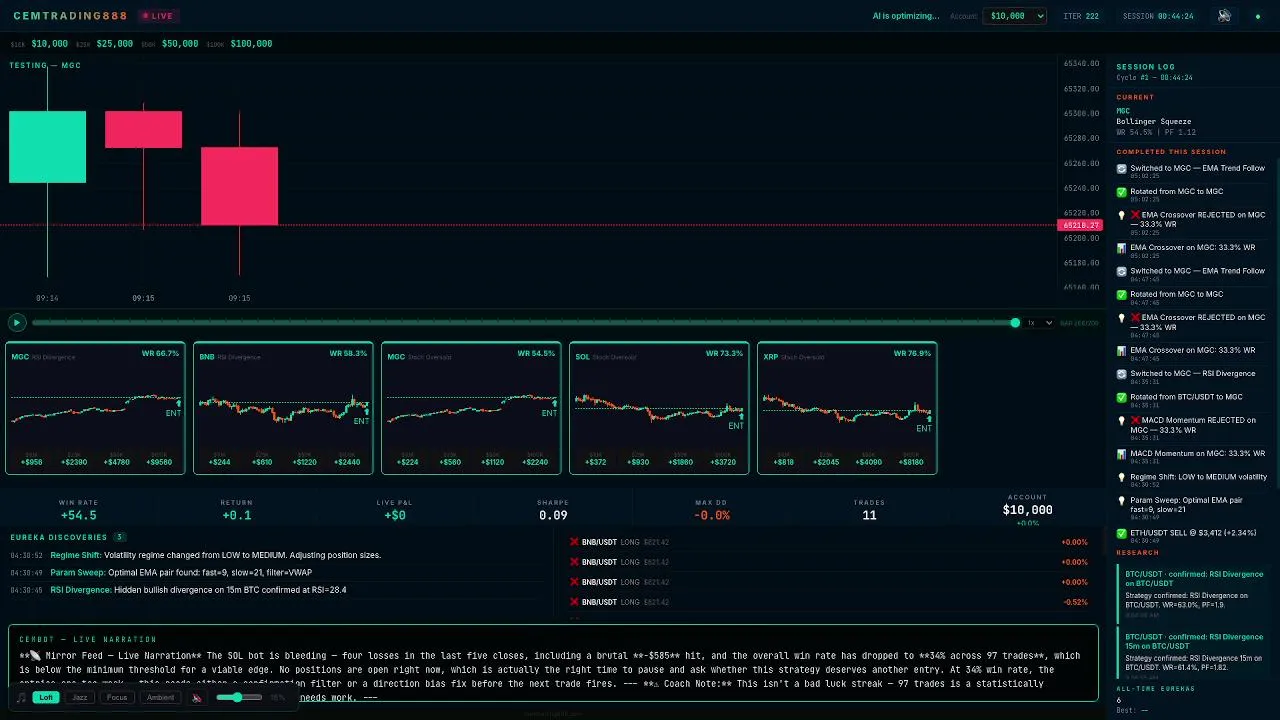The width and height of the screenshot is (1280, 720).
Task: Click the current price label 65210.27
Action: click(x=1080, y=225)
